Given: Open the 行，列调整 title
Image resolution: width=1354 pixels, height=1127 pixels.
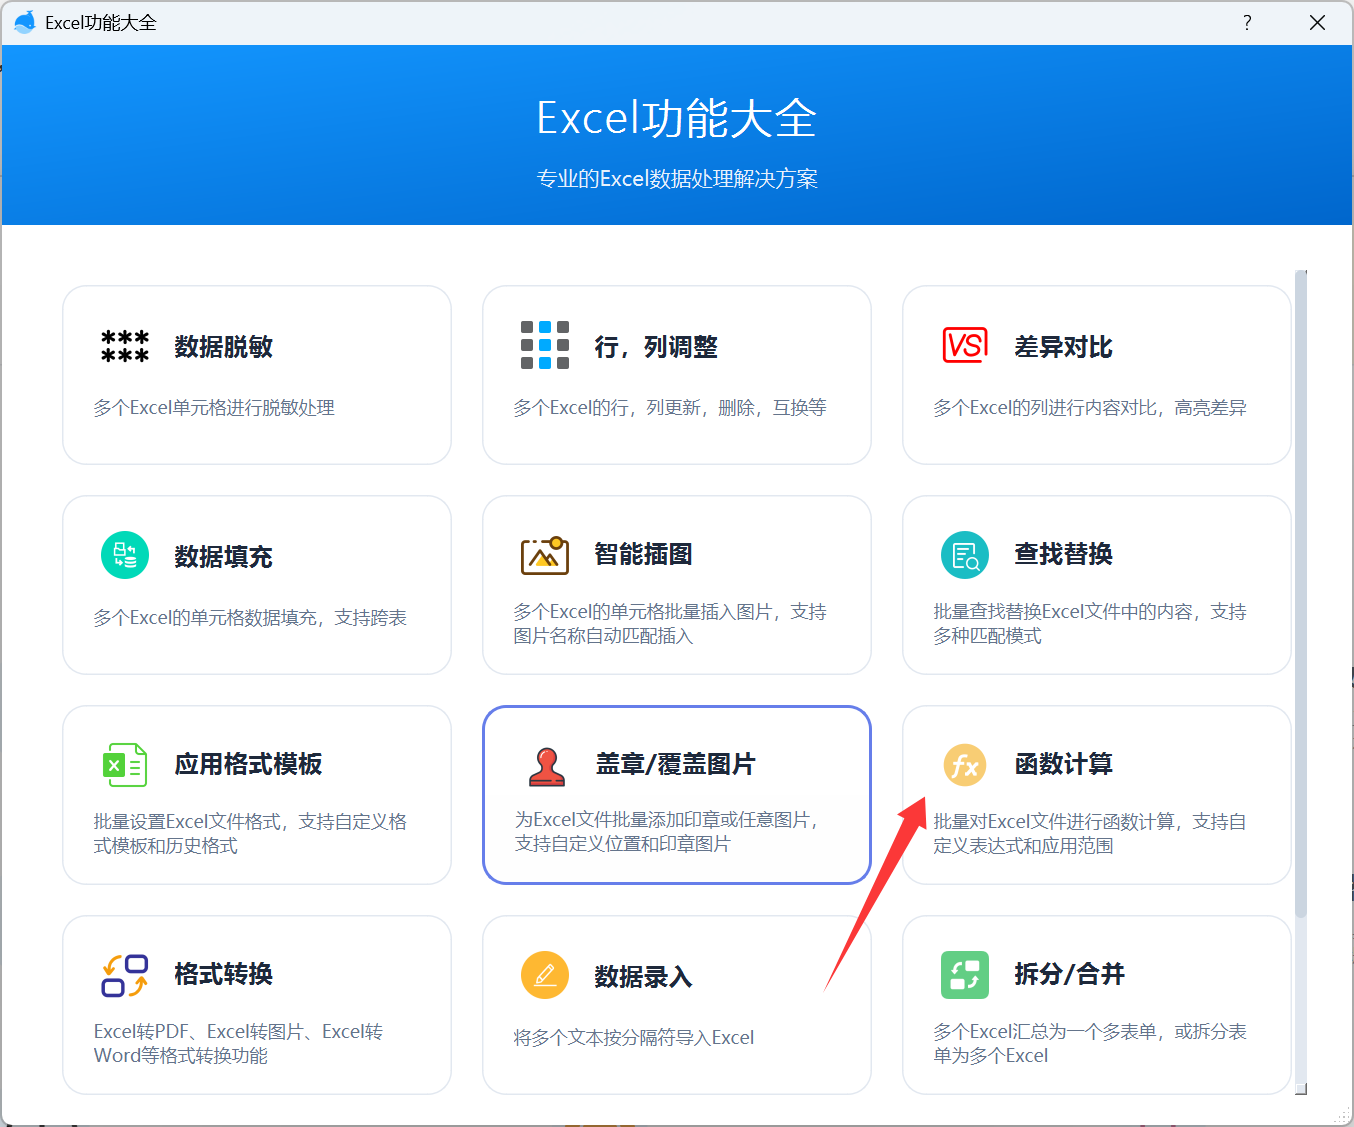Looking at the screenshot, I should tap(656, 347).
